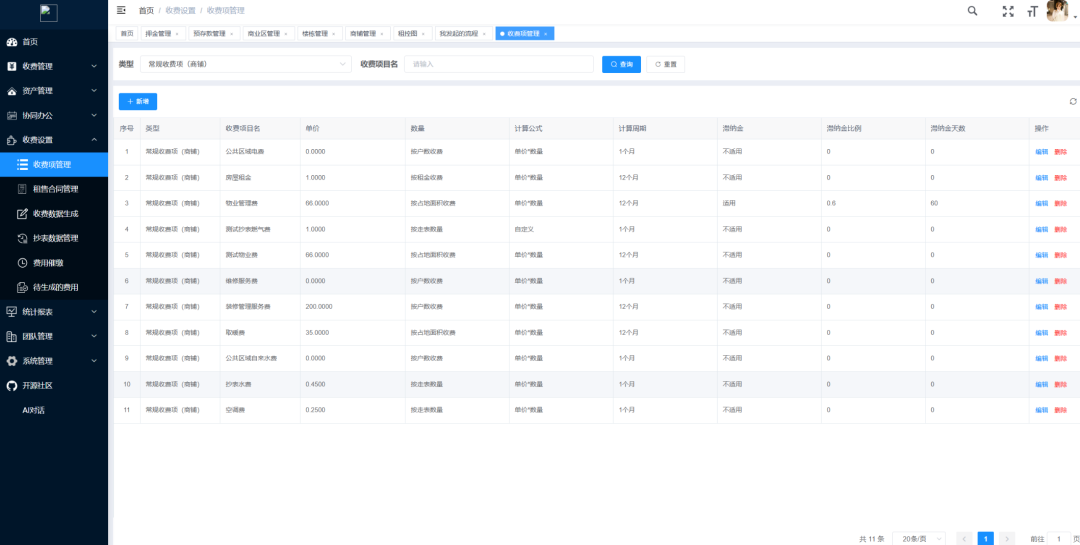The image size is (1080, 545).
Task: Switch to the 首页 tab in tab bar
Action: click(x=127, y=34)
